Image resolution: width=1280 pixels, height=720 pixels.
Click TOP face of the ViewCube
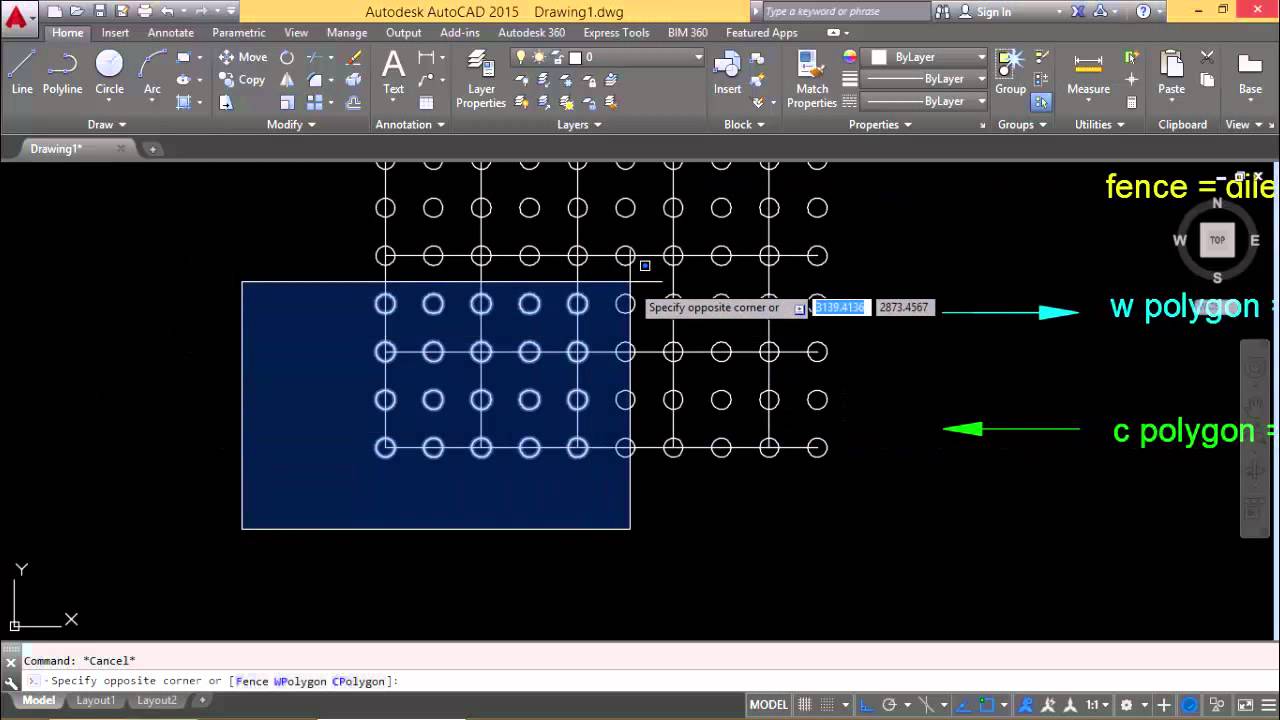point(1217,240)
